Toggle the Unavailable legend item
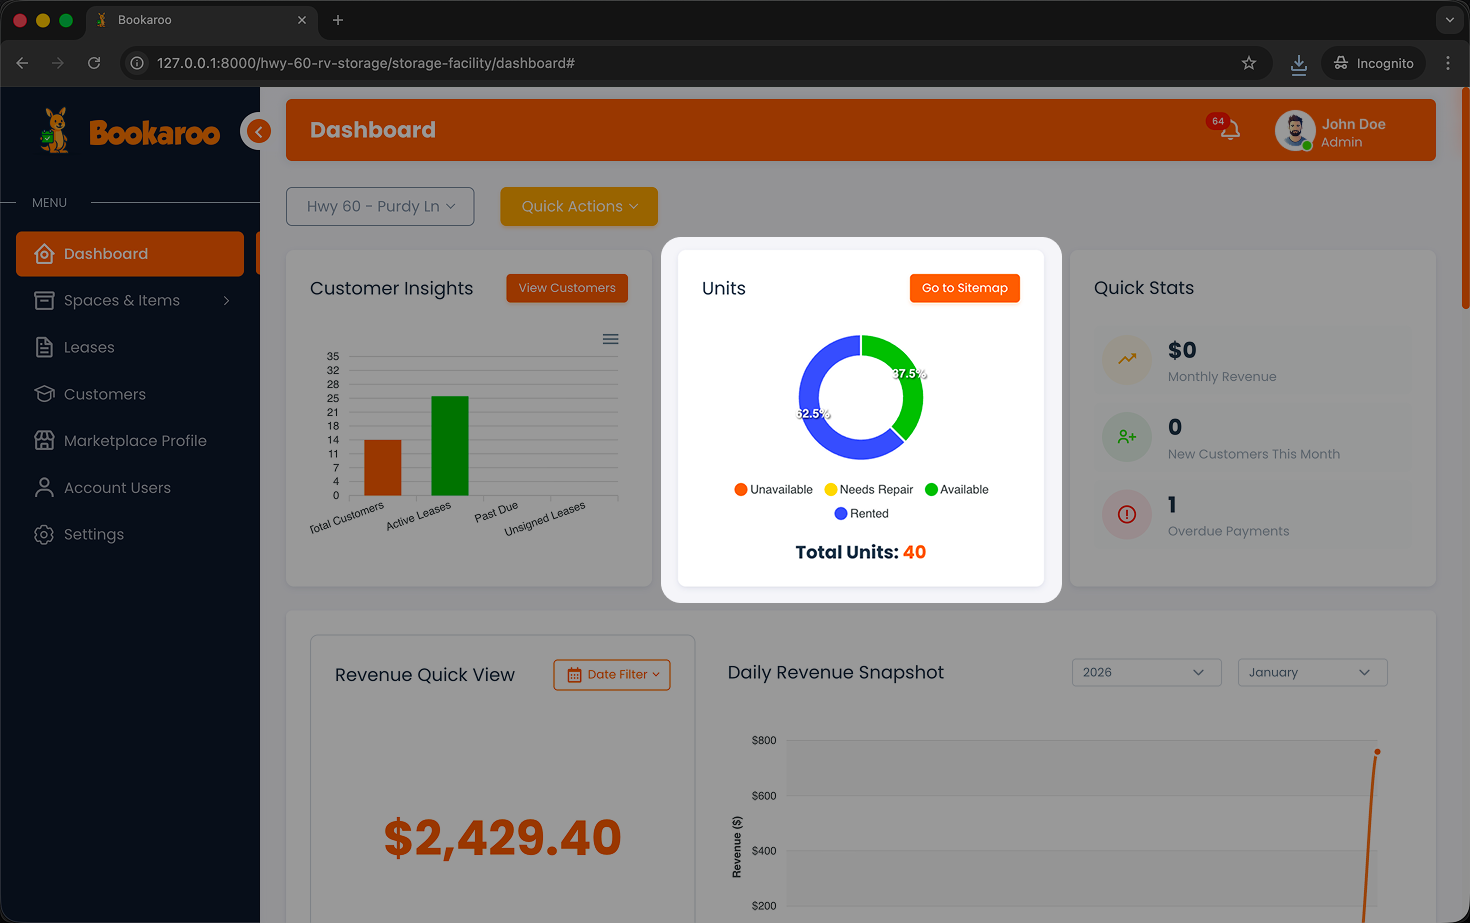The width and height of the screenshot is (1470, 923). click(773, 490)
